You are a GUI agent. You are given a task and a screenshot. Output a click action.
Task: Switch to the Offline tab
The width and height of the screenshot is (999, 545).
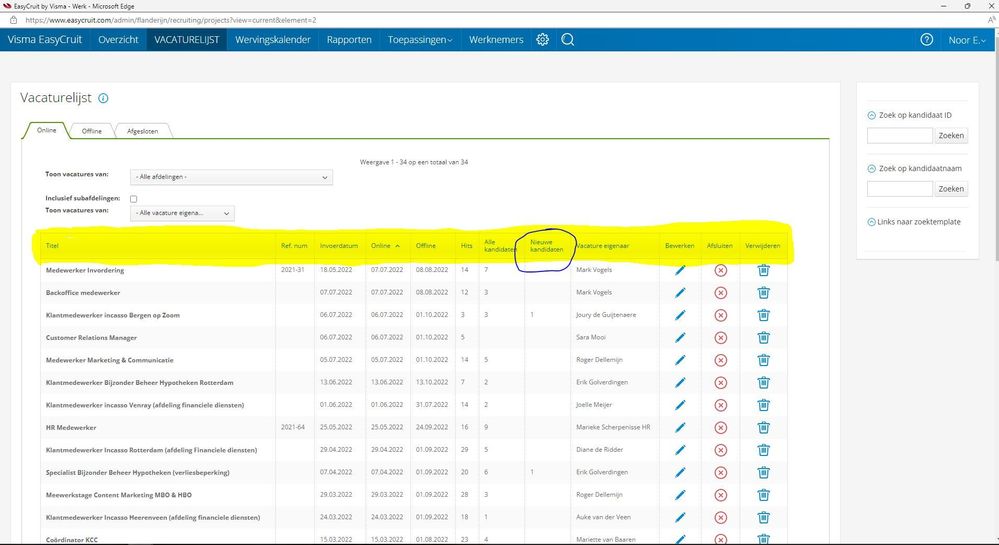click(92, 131)
